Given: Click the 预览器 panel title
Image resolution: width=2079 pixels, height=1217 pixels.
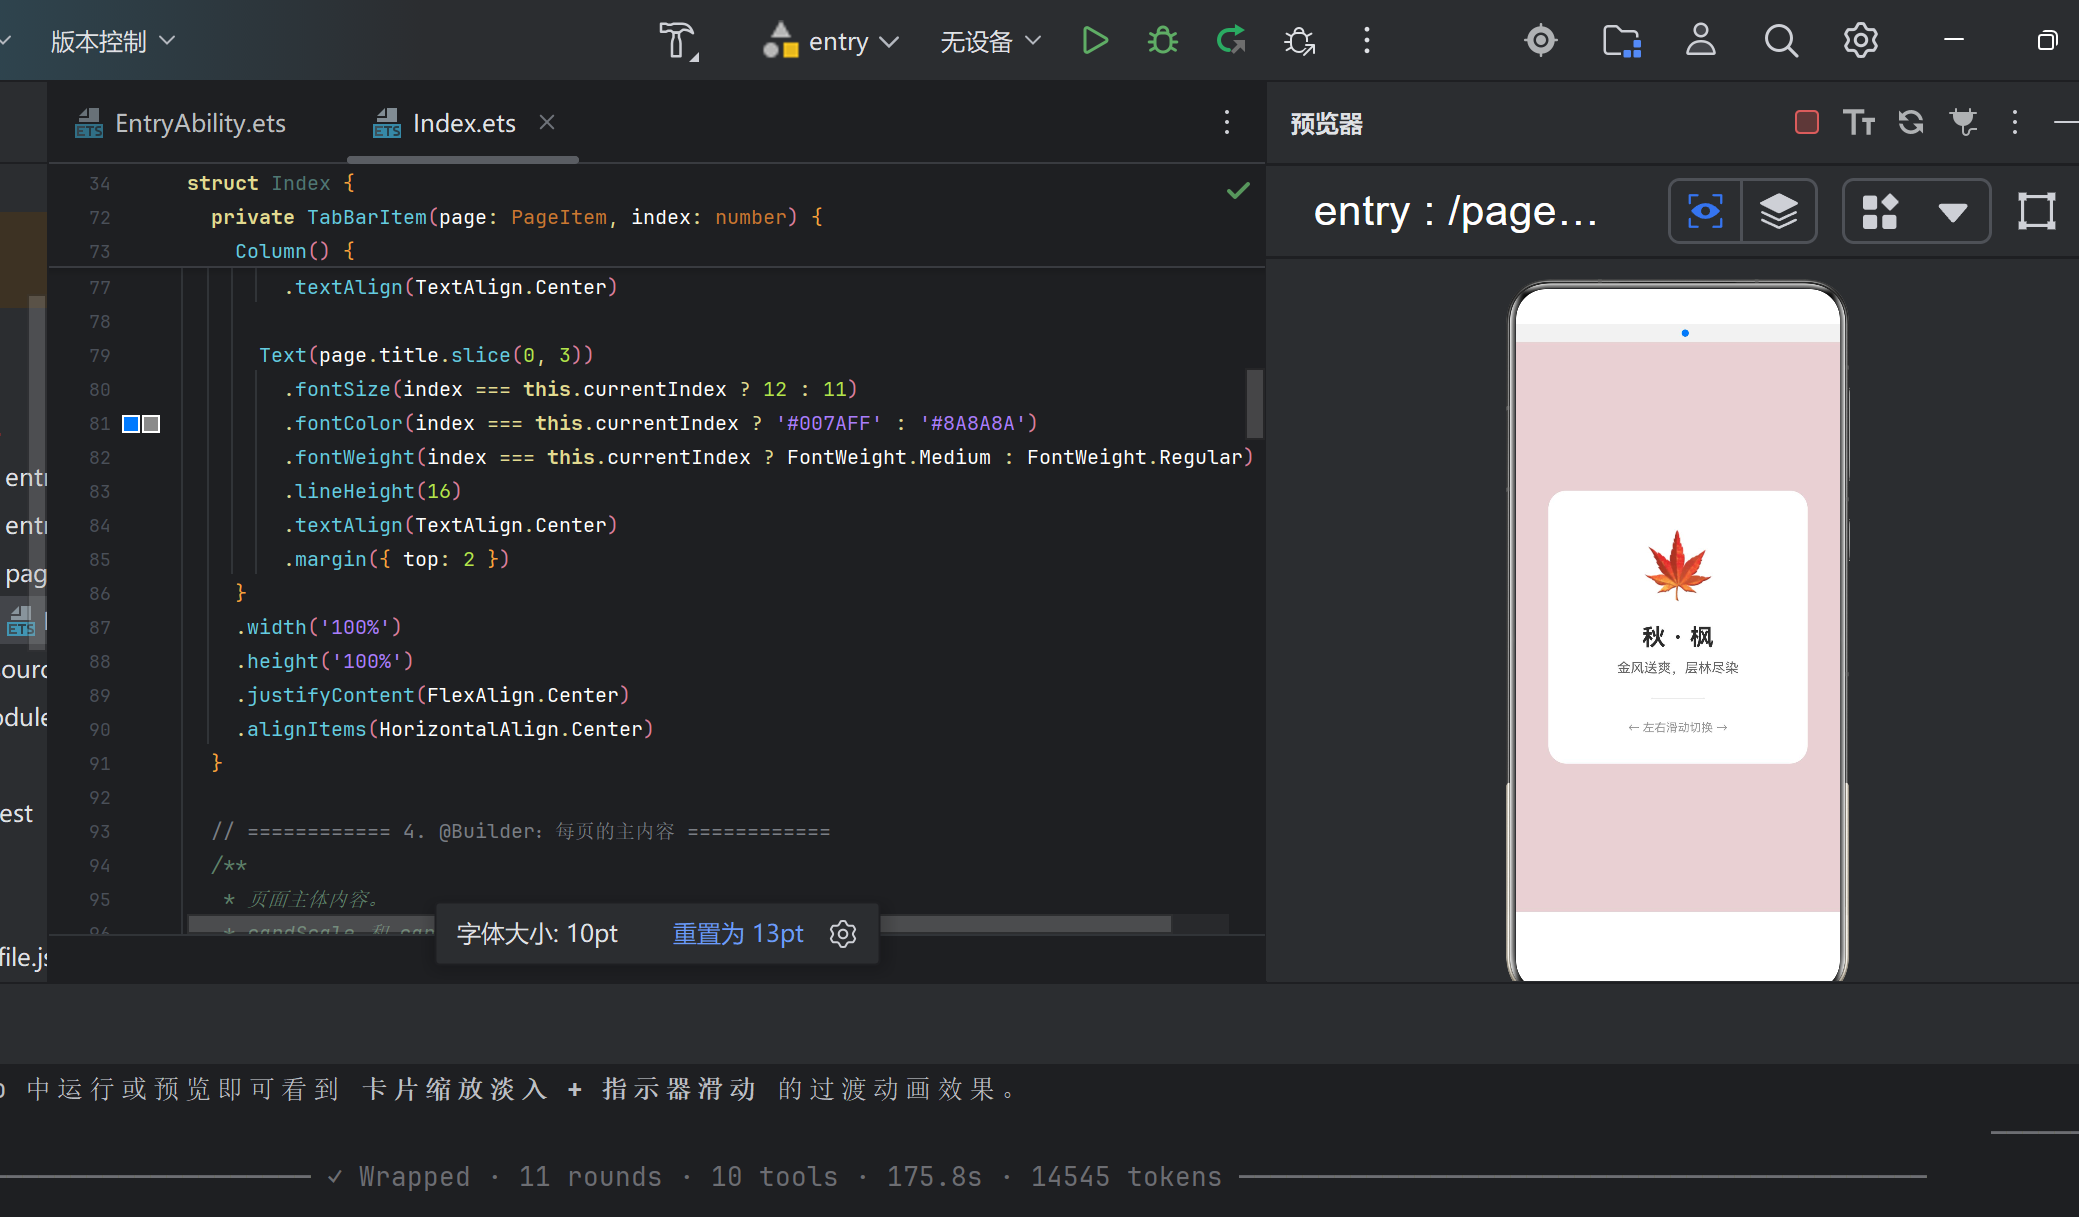Looking at the screenshot, I should [x=1326, y=123].
